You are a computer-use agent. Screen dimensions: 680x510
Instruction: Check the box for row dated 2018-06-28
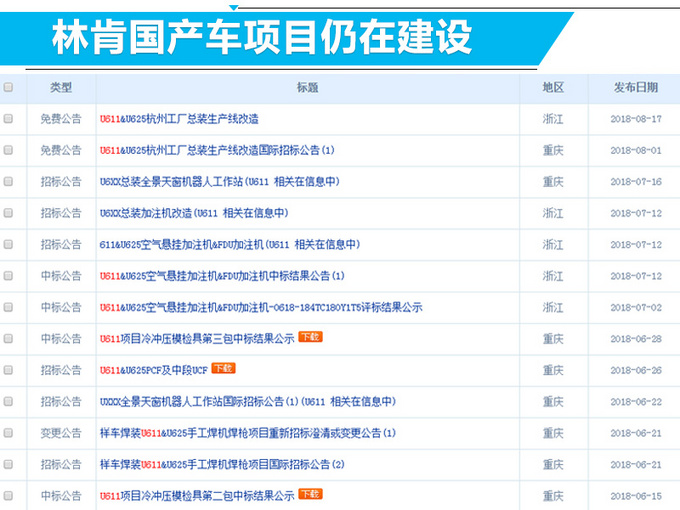[x=8, y=339]
